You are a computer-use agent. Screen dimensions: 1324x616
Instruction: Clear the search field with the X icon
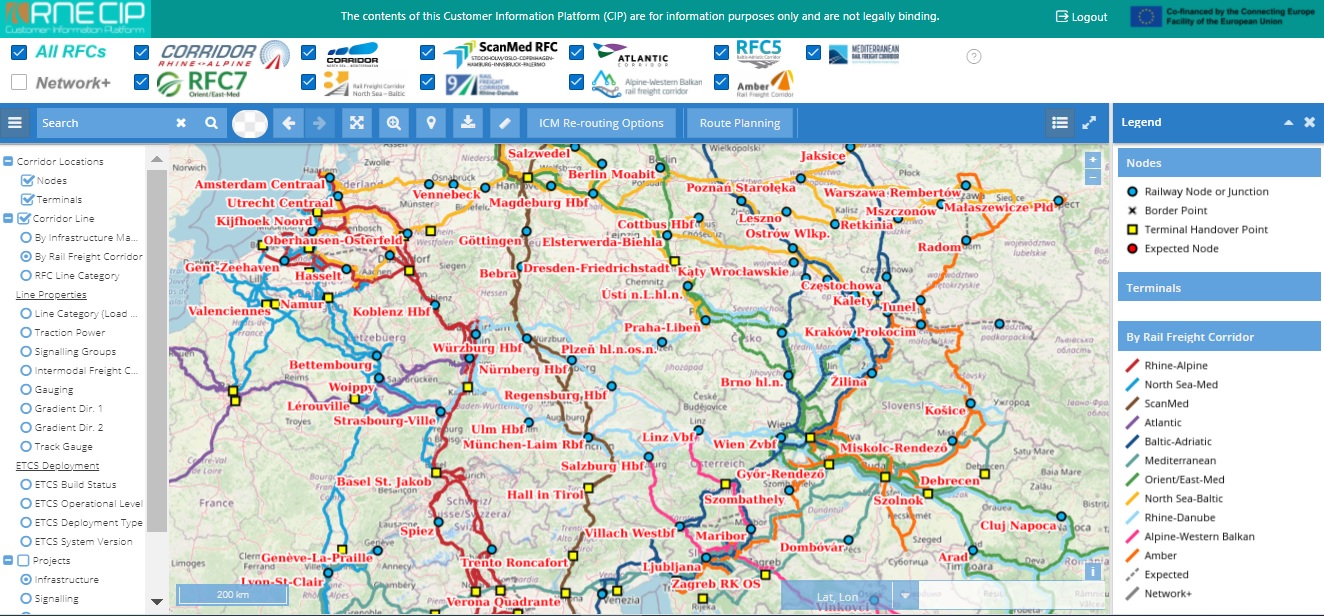click(x=181, y=123)
